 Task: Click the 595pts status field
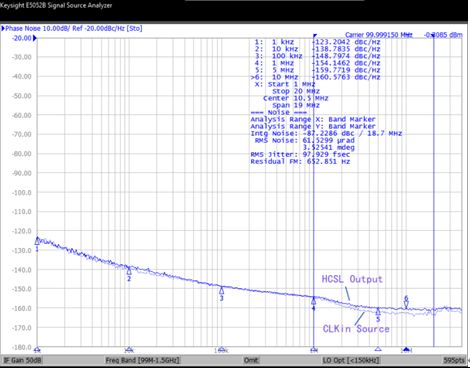click(454, 360)
